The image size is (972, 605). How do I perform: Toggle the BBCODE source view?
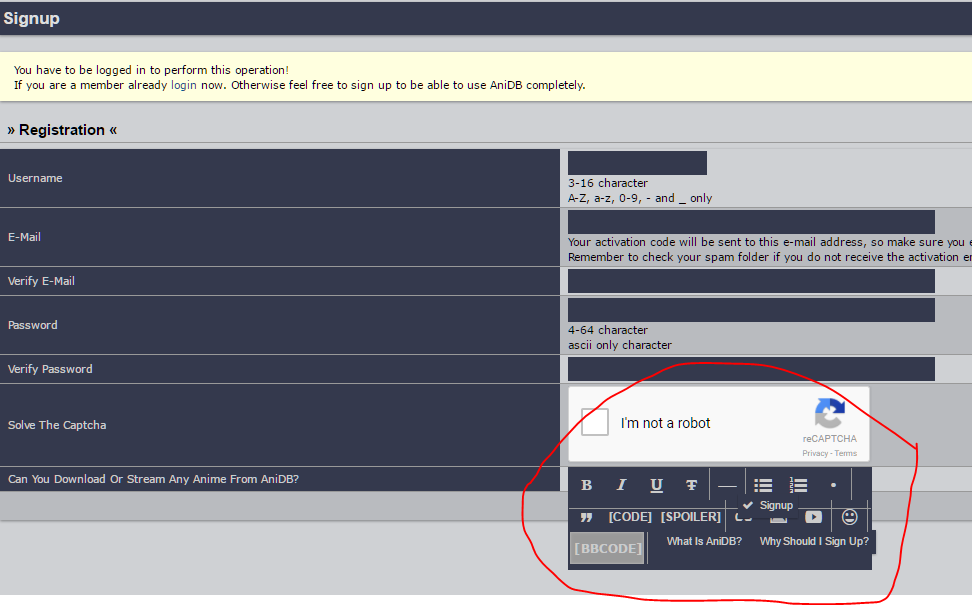click(x=606, y=548)
